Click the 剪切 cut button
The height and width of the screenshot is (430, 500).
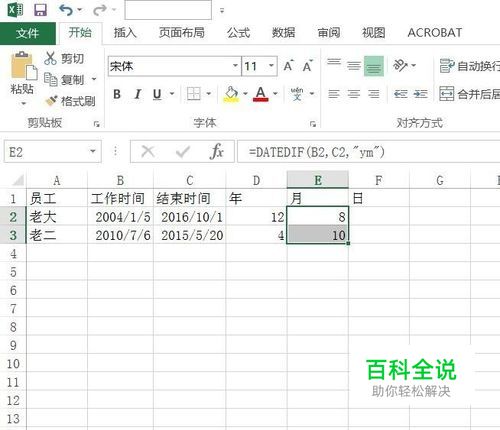coord(64,58)
